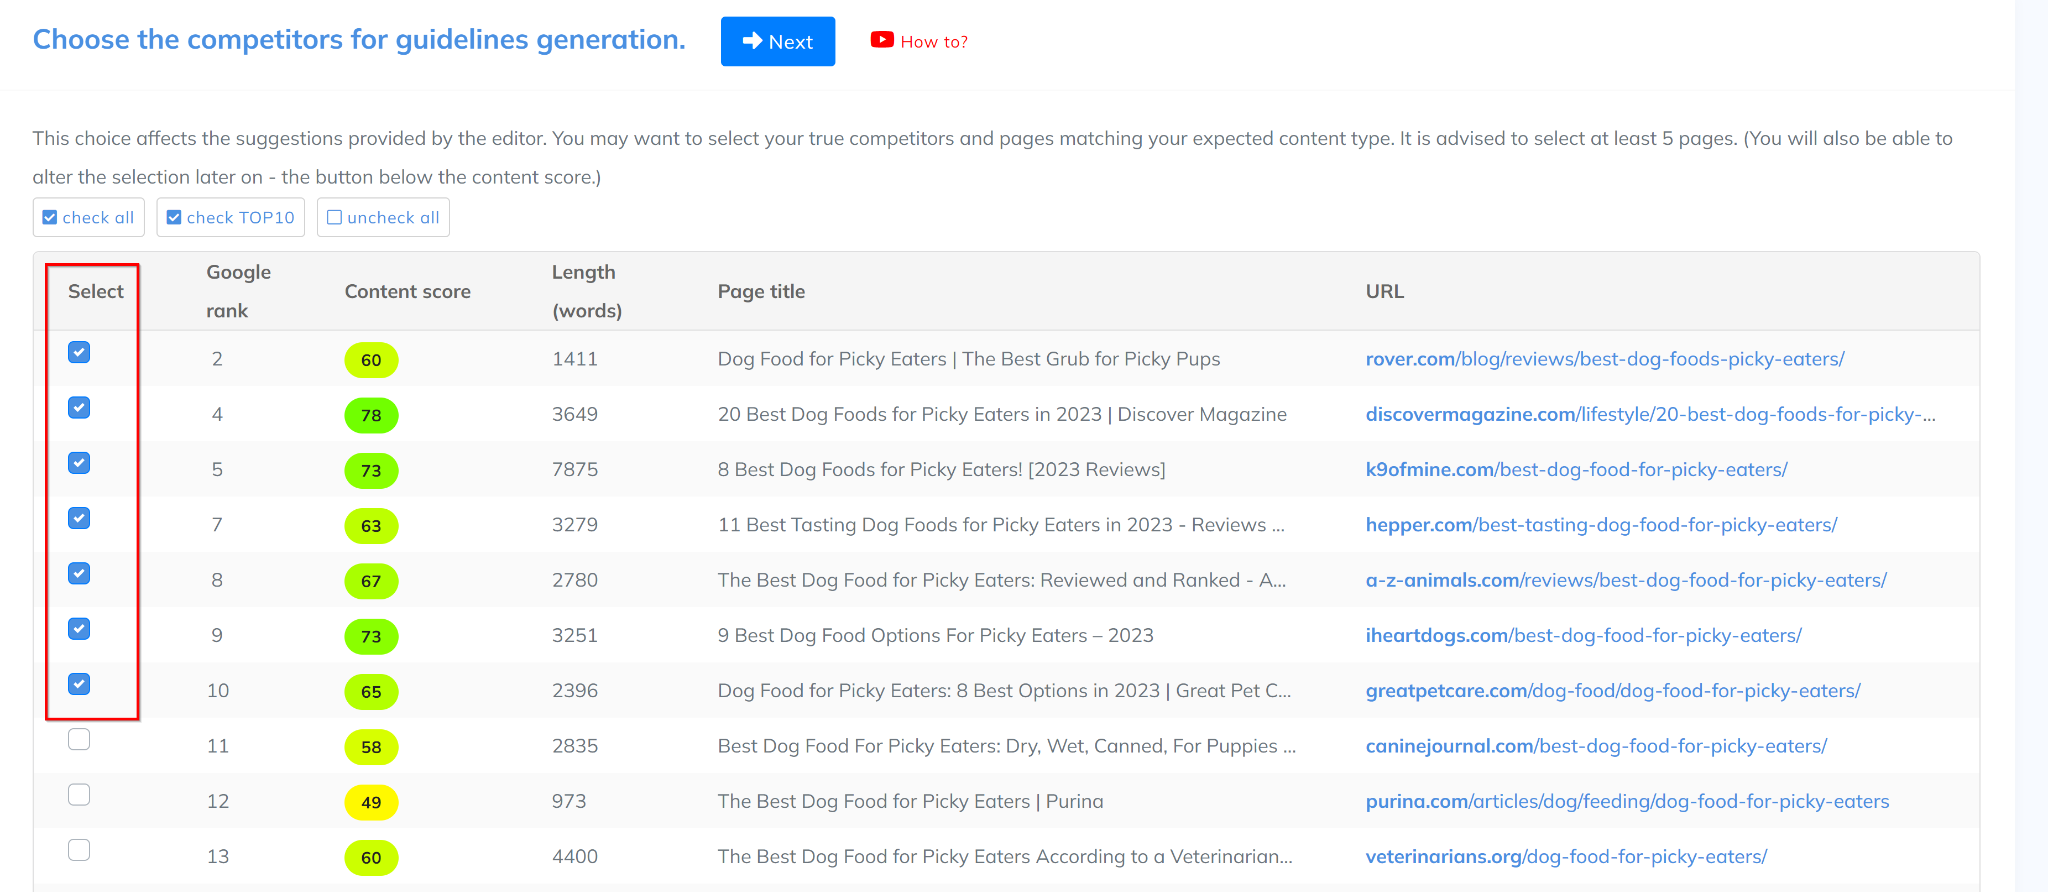Open the a-z-animals.com reviews link
This screenshot has height=892, width=2048.
pos(1626,580)
